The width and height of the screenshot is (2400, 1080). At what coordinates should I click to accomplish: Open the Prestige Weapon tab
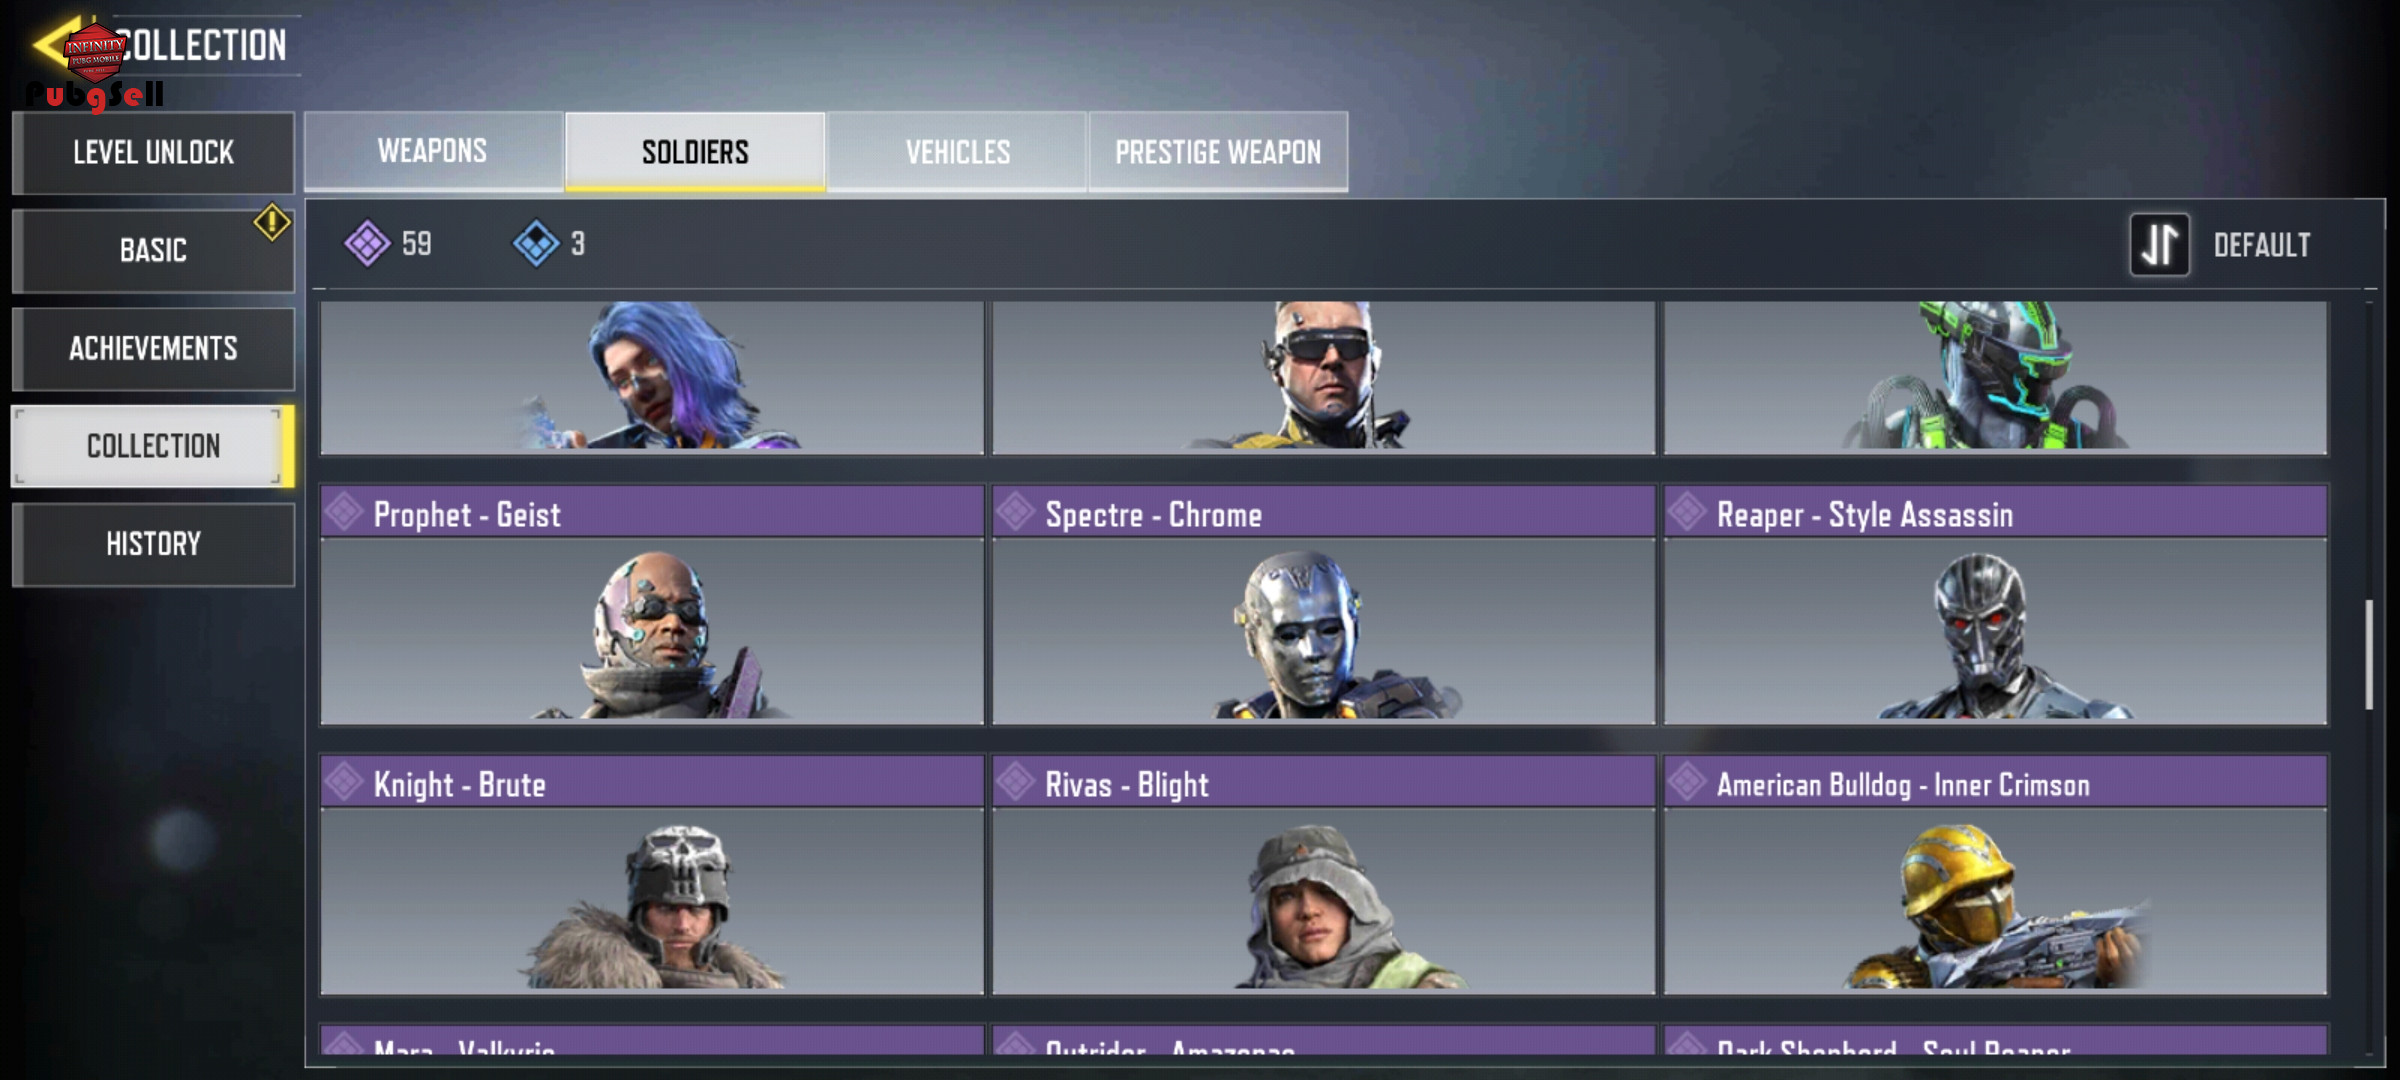point(1218,151)
